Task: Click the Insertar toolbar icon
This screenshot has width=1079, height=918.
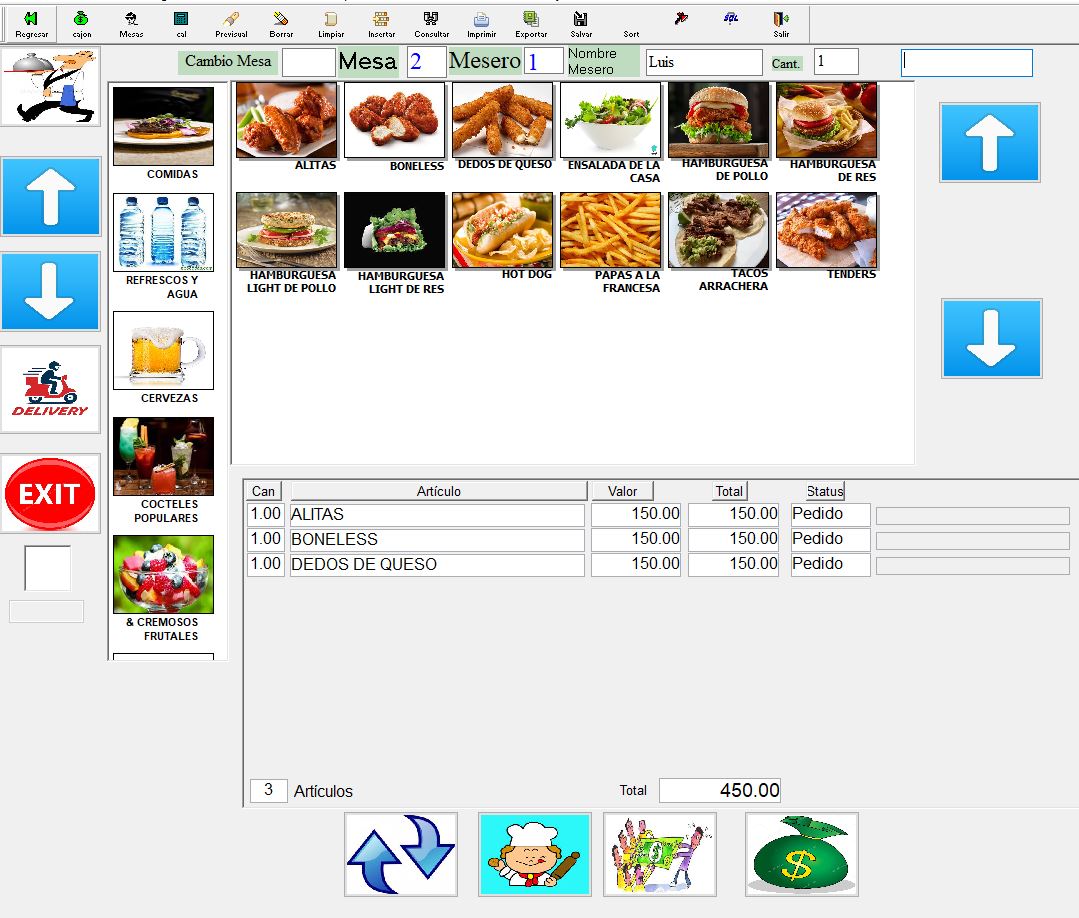Action: (x=381, y=24)
